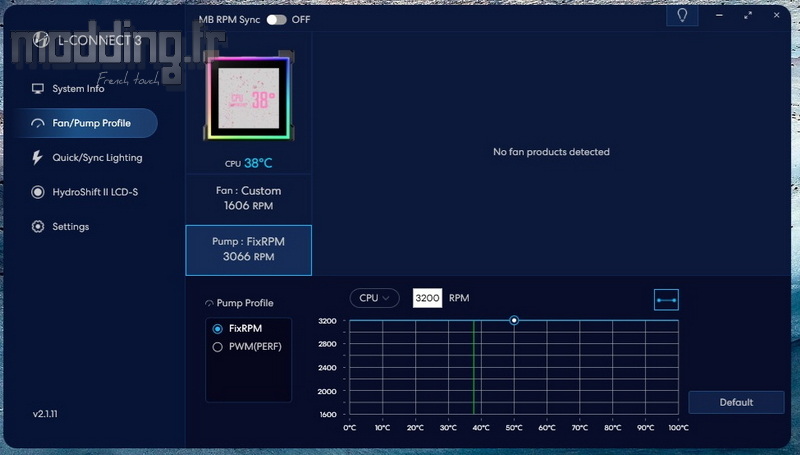Screen dimensions: 800x455
Task: Open the Quick/Sync Lighting page
Action: pos(97,158)
